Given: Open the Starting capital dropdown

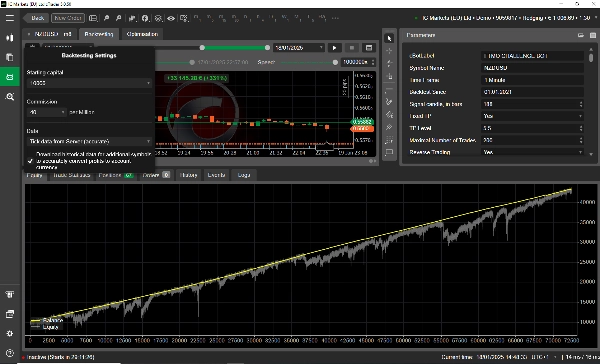Looking at the screenshot, I should pyautogui.click(x=89, y=83).
